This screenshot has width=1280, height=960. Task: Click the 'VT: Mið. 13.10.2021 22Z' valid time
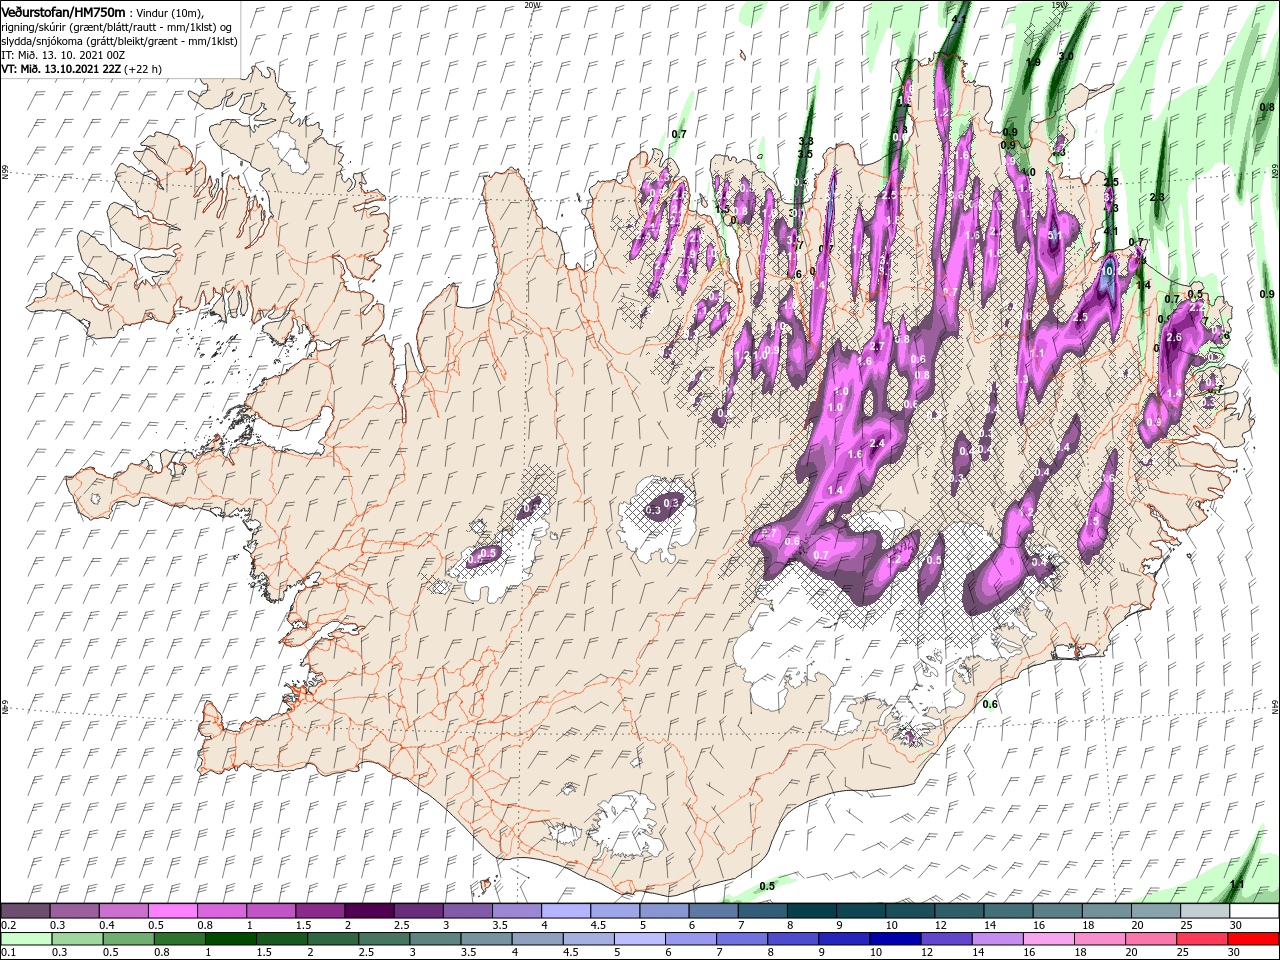click(62, 69)
